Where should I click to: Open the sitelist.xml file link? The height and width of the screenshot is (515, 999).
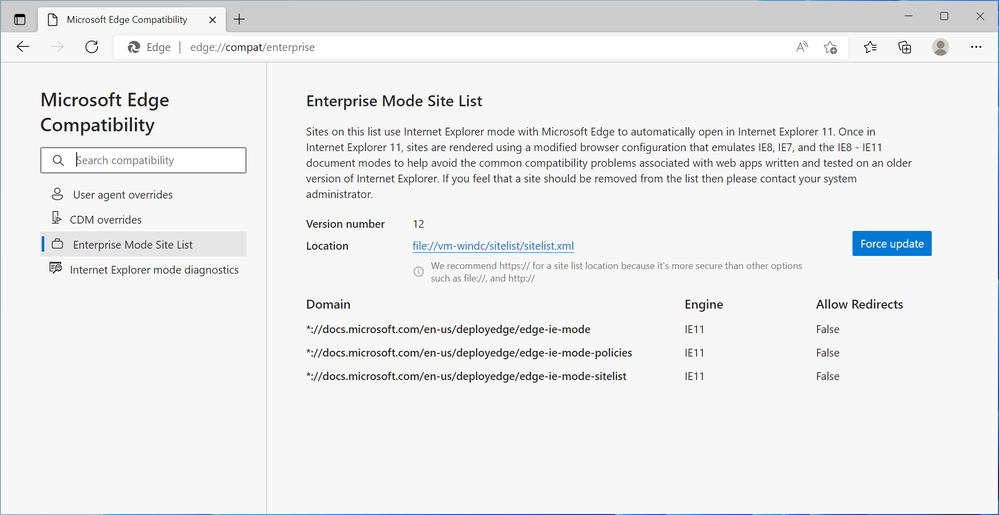click(494, 245)
